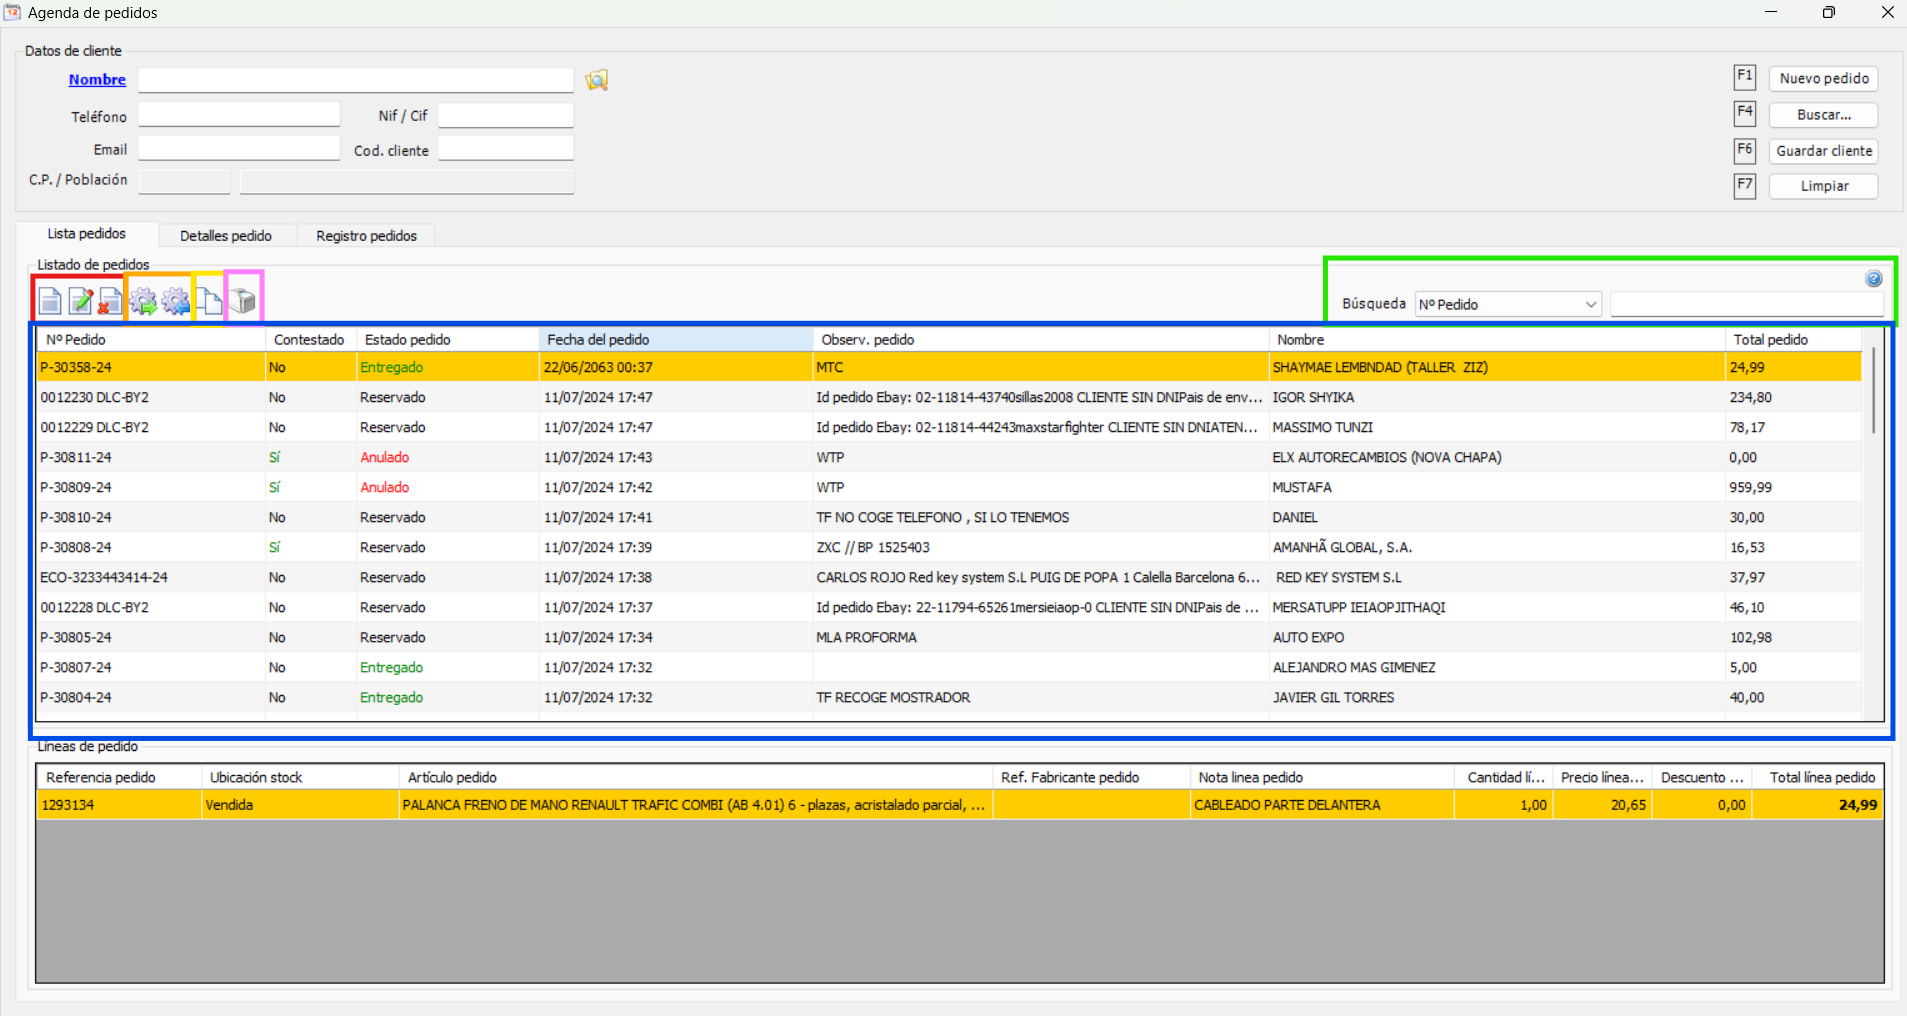Screen dimensions: 1907x1016
Task: Click the blue help question mark above Búsqueda
Action: click(1871, 279)
